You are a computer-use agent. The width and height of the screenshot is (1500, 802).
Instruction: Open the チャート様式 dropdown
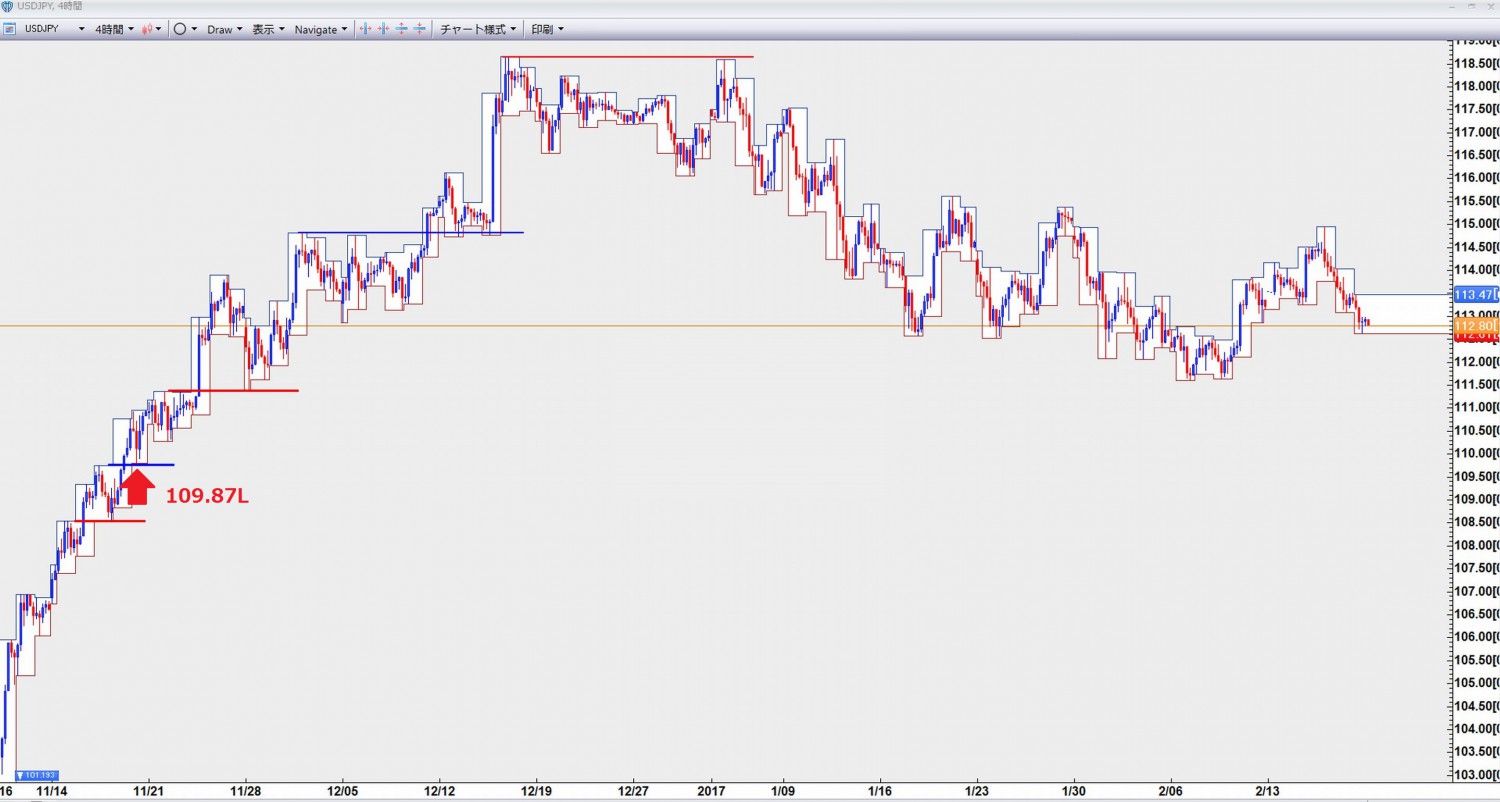(478, 29)
